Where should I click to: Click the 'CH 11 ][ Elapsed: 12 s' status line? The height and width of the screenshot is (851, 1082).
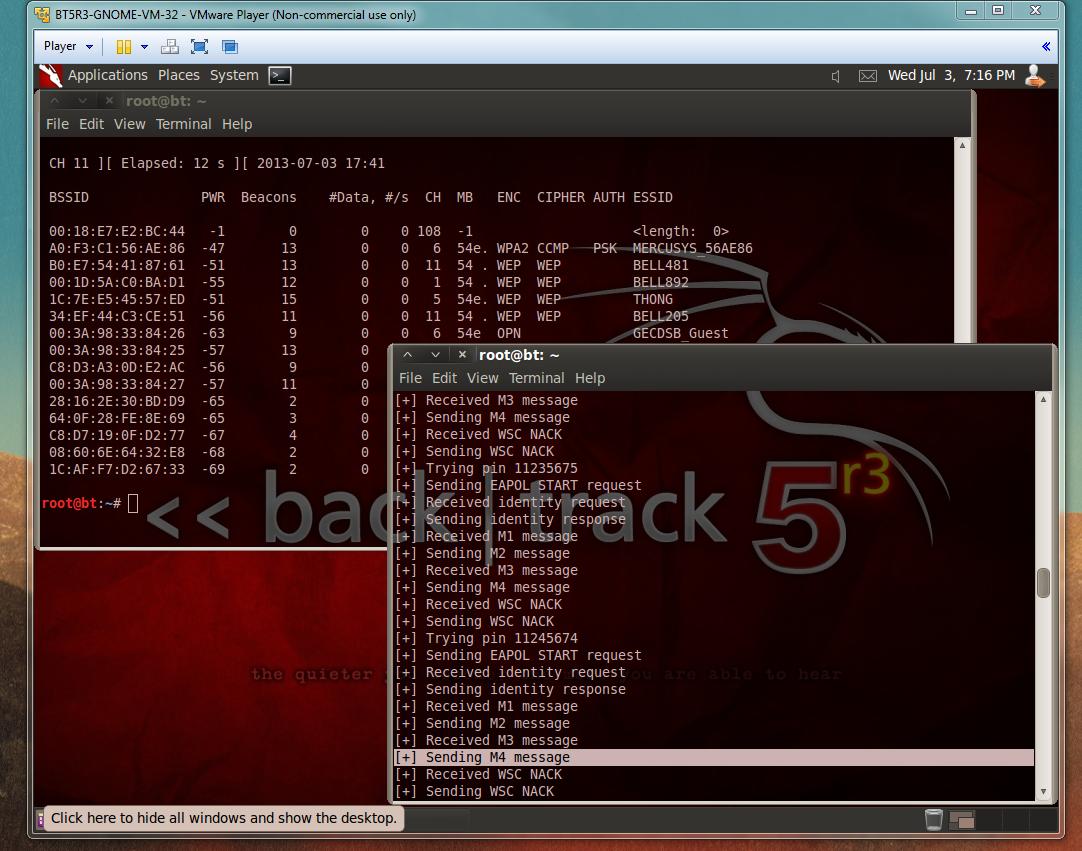point(137,164)
